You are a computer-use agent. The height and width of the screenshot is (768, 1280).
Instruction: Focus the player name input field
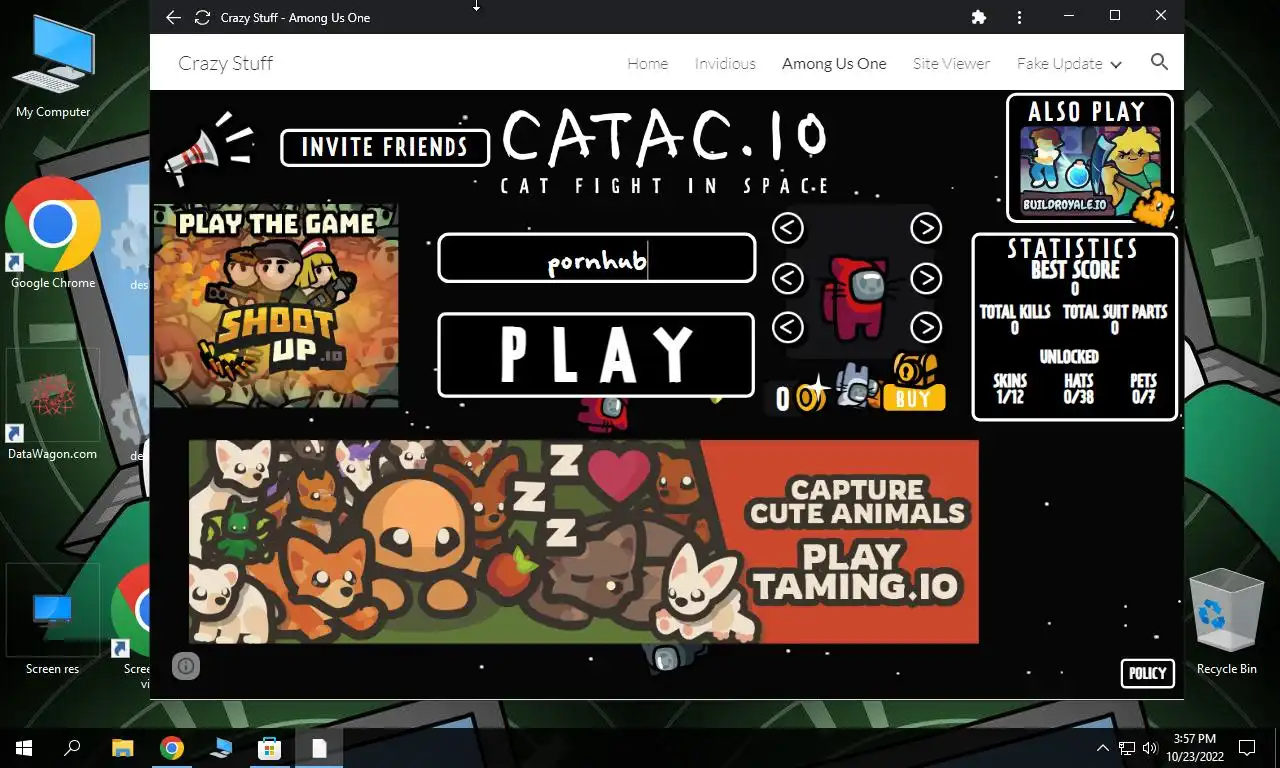[596, 259]
